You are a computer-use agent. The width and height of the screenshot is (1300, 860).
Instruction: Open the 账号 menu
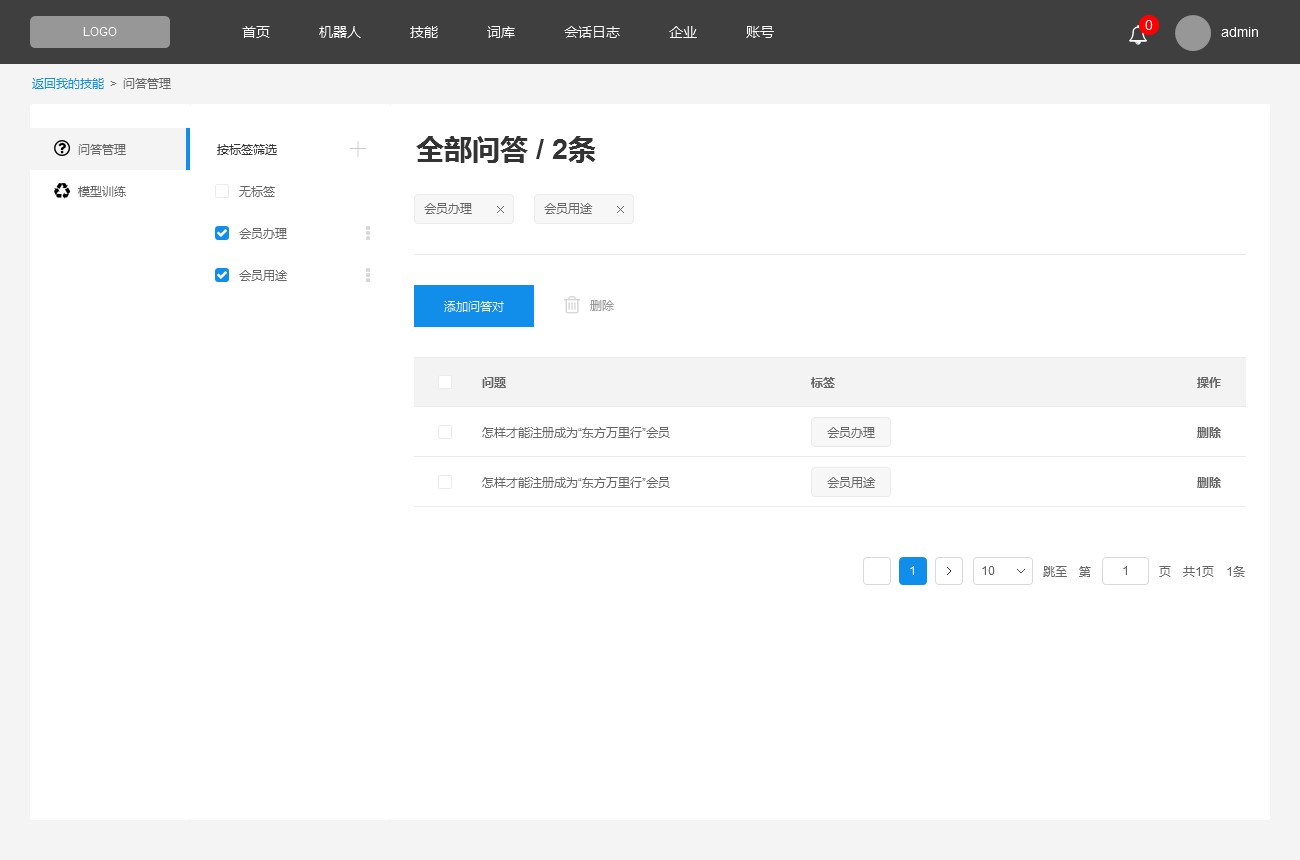pos(760,32)
